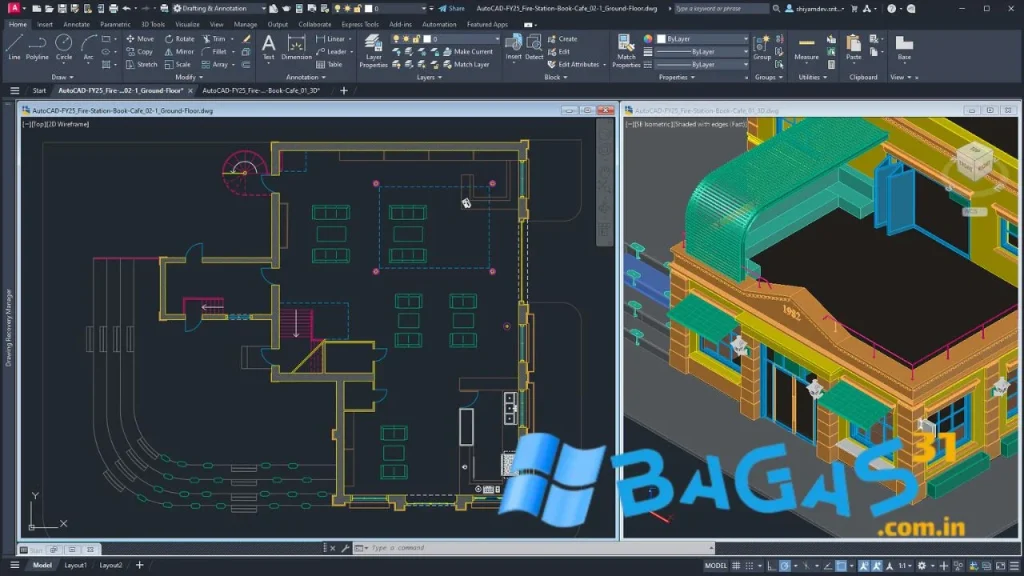The width and height of the screenshot is (1024, 576).
Task: Click the Share button
Action: [x=451, y=8]
